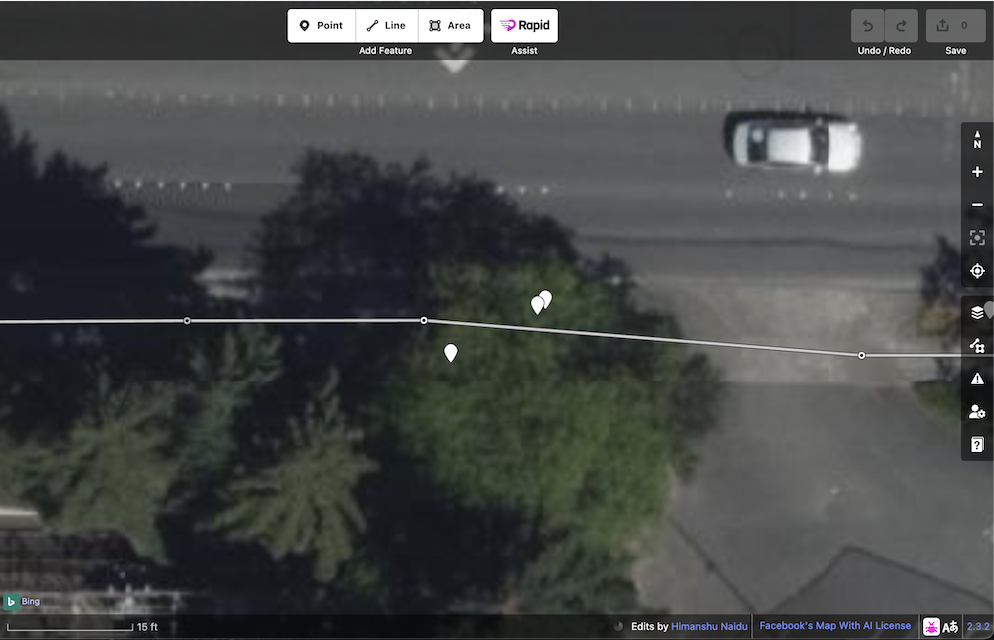The image size is (994, 640).
Task: Select the lone point marker below the line
Action: pyautogui.click(x=451, y=352)
